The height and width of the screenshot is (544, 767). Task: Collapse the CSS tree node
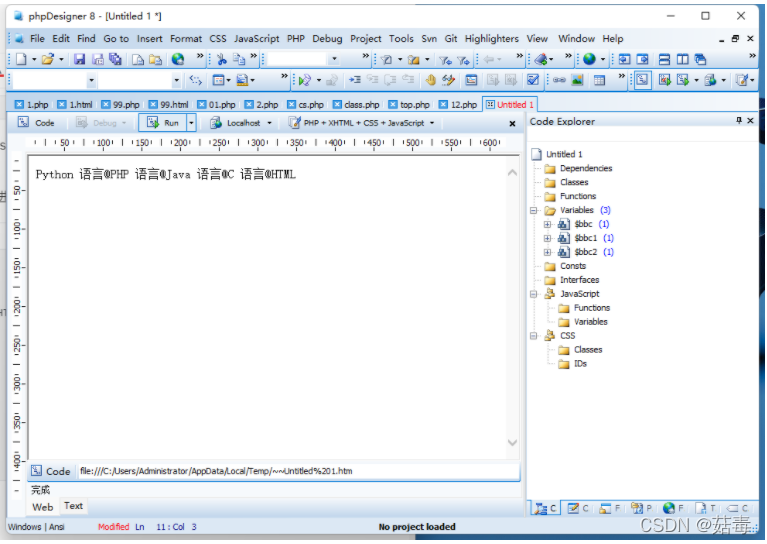(x=534, y=336)
